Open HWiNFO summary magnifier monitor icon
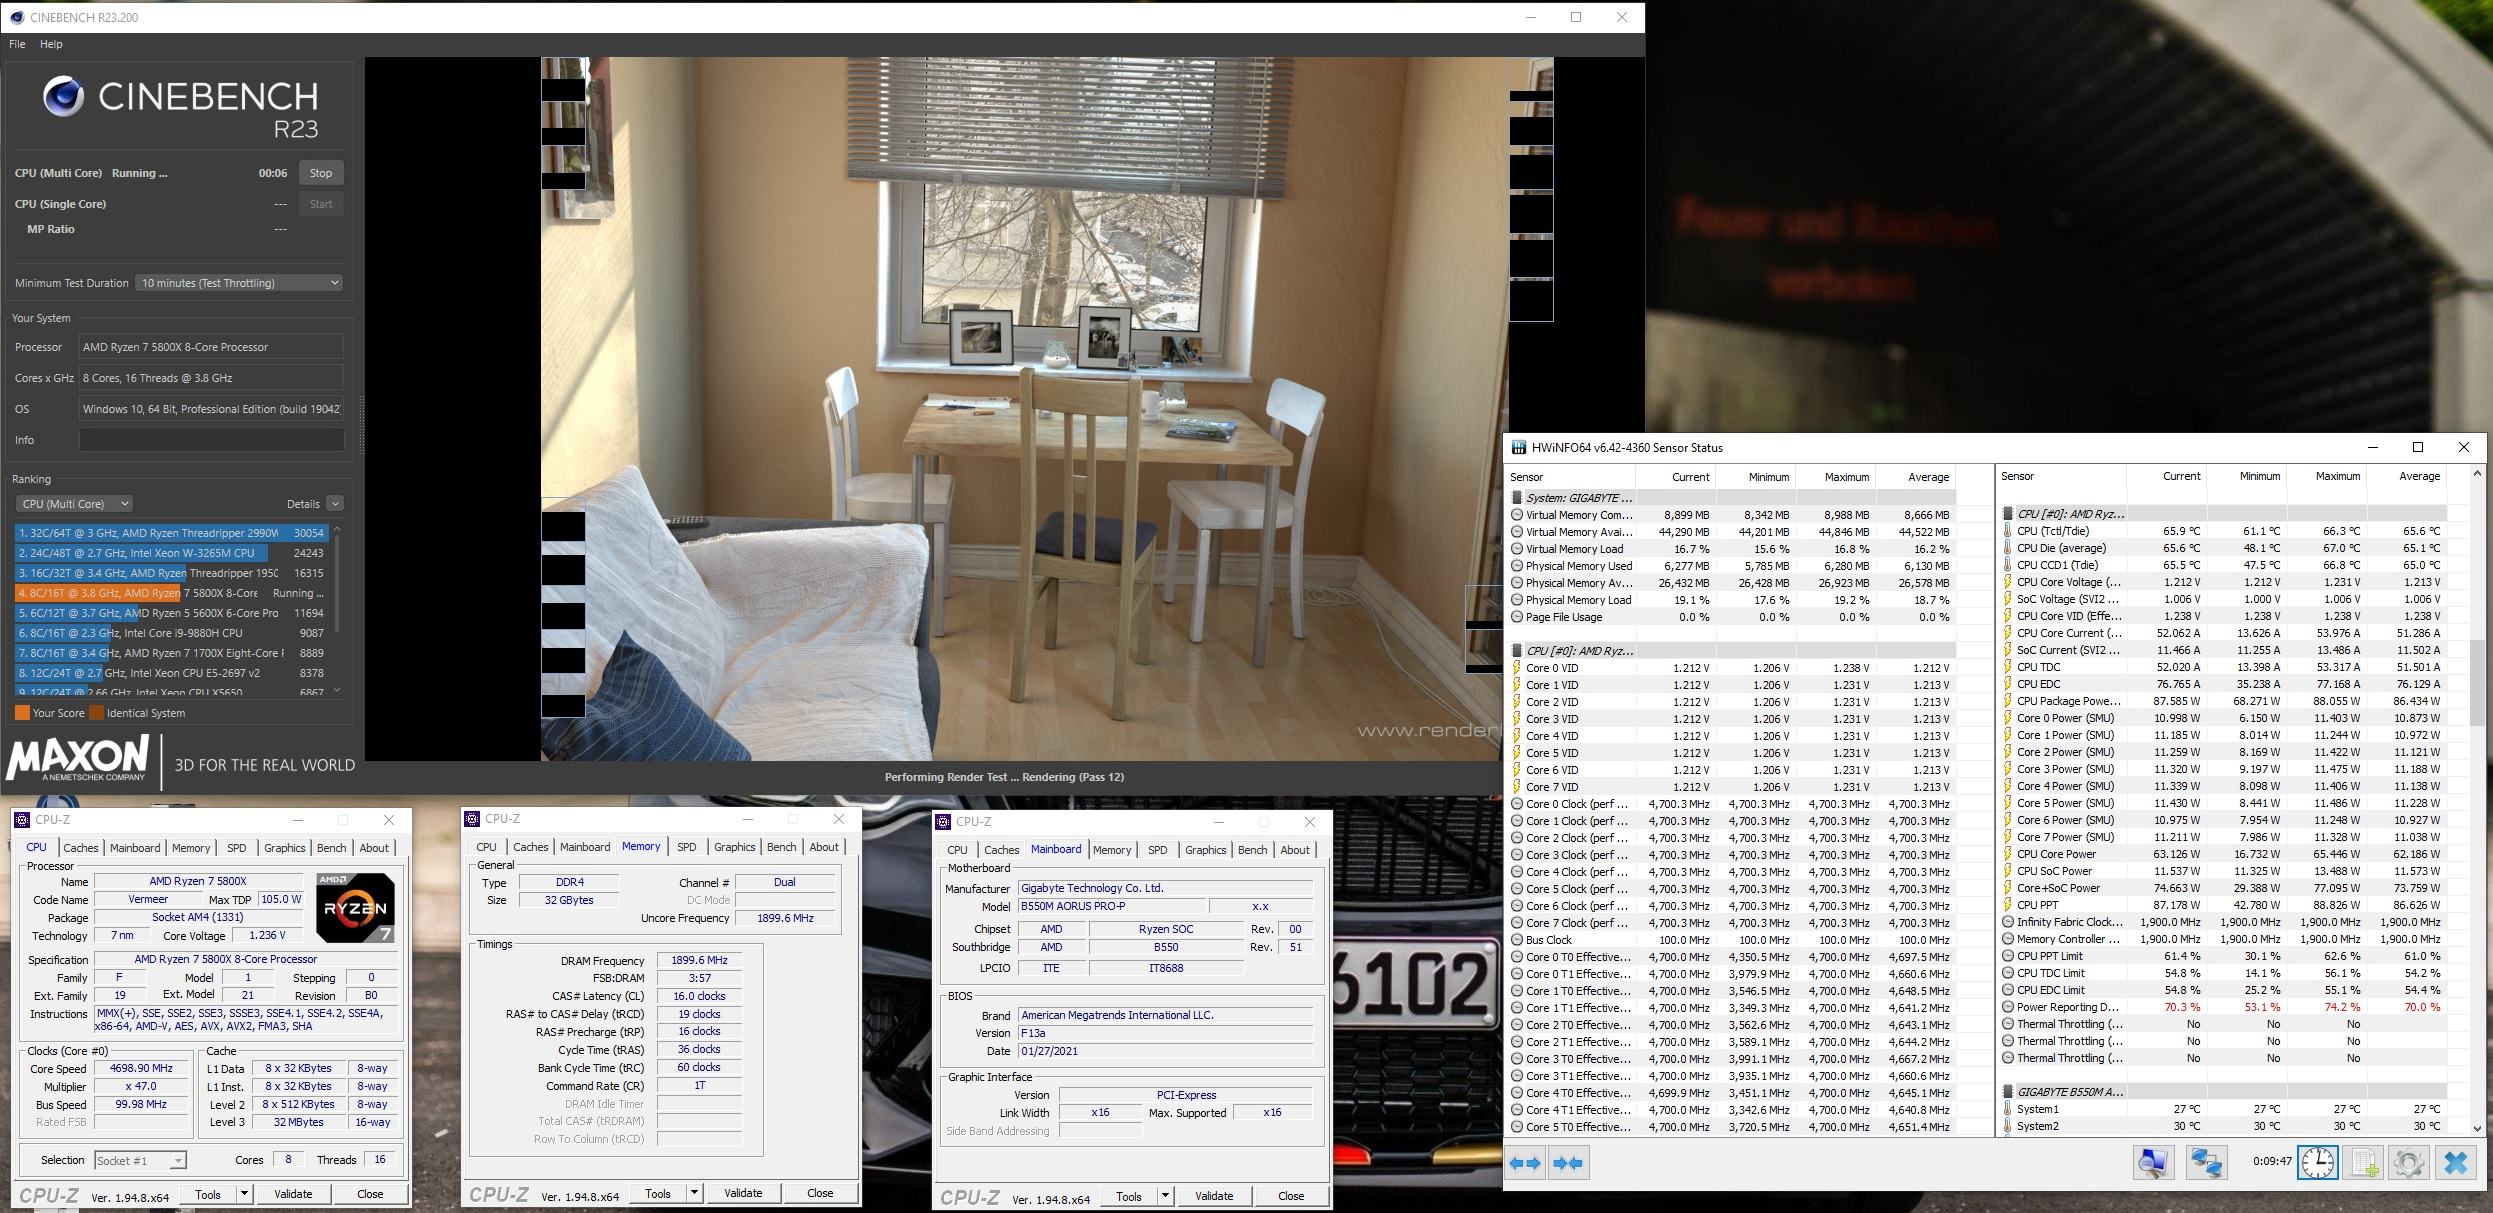 pyautogui.click(x=2153, y=1163)
